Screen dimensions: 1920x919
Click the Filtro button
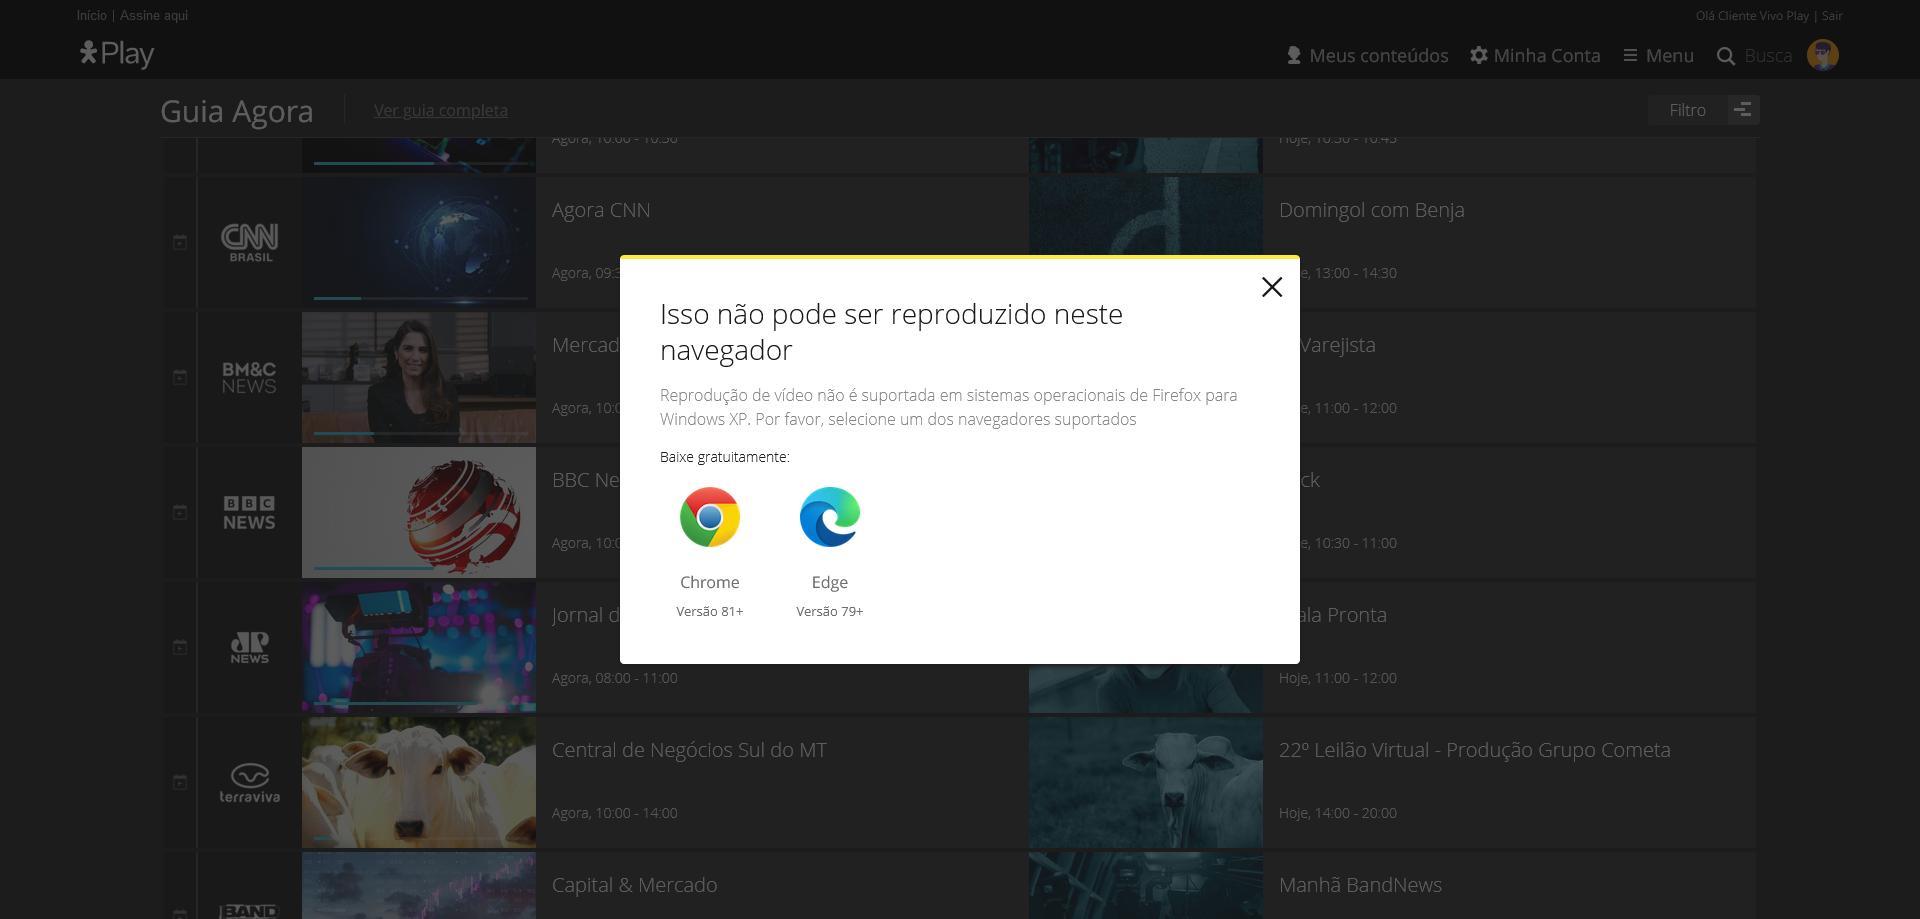tap(1687, 110)
